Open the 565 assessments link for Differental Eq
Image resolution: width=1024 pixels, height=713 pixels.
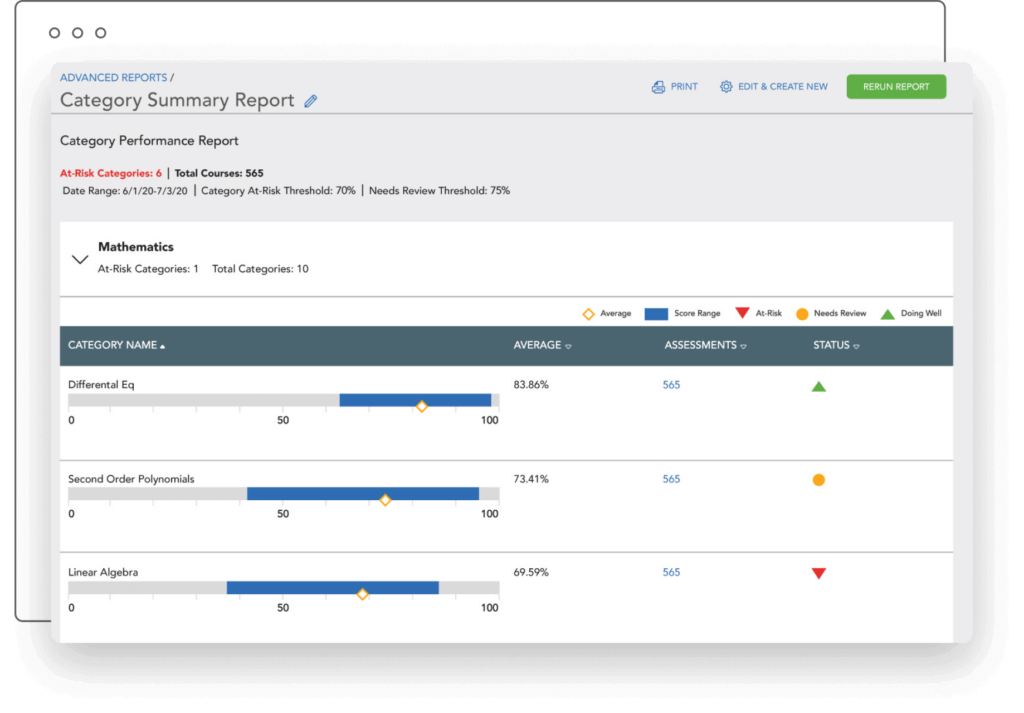click(671, 386)
